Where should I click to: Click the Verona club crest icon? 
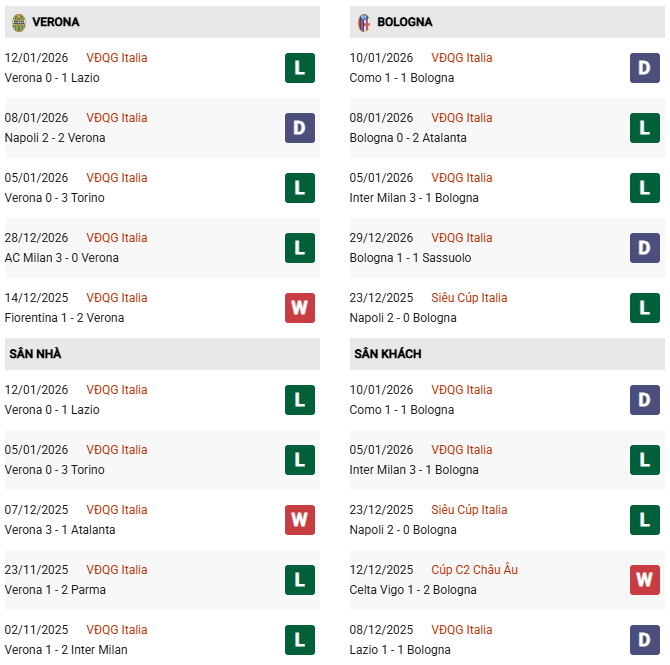pyautogui.click(x=18, y=22)
